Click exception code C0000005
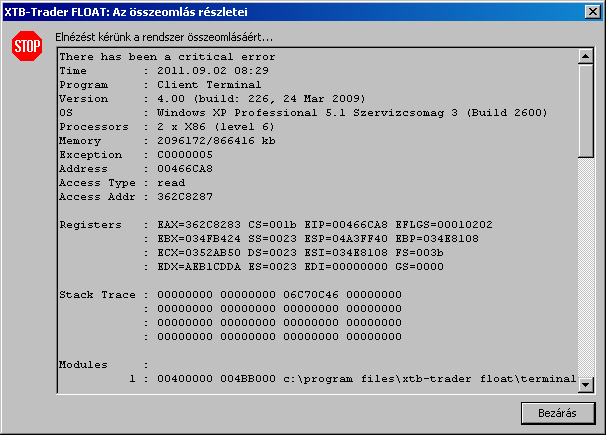The image size is (606, 435). (x=185, y=155)
